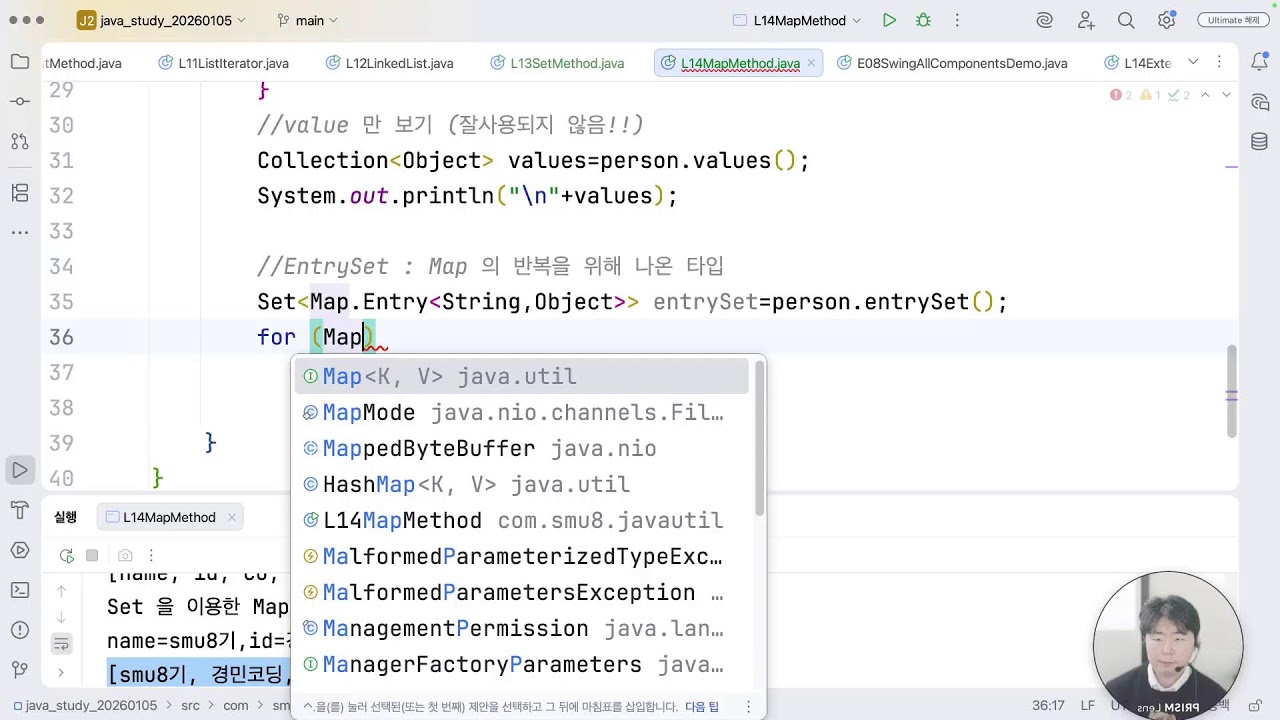The height and width of the screenshot is (720, 1280).
Task: Choose MalformedParametersException completion suggestion
Action: [521, 592]
